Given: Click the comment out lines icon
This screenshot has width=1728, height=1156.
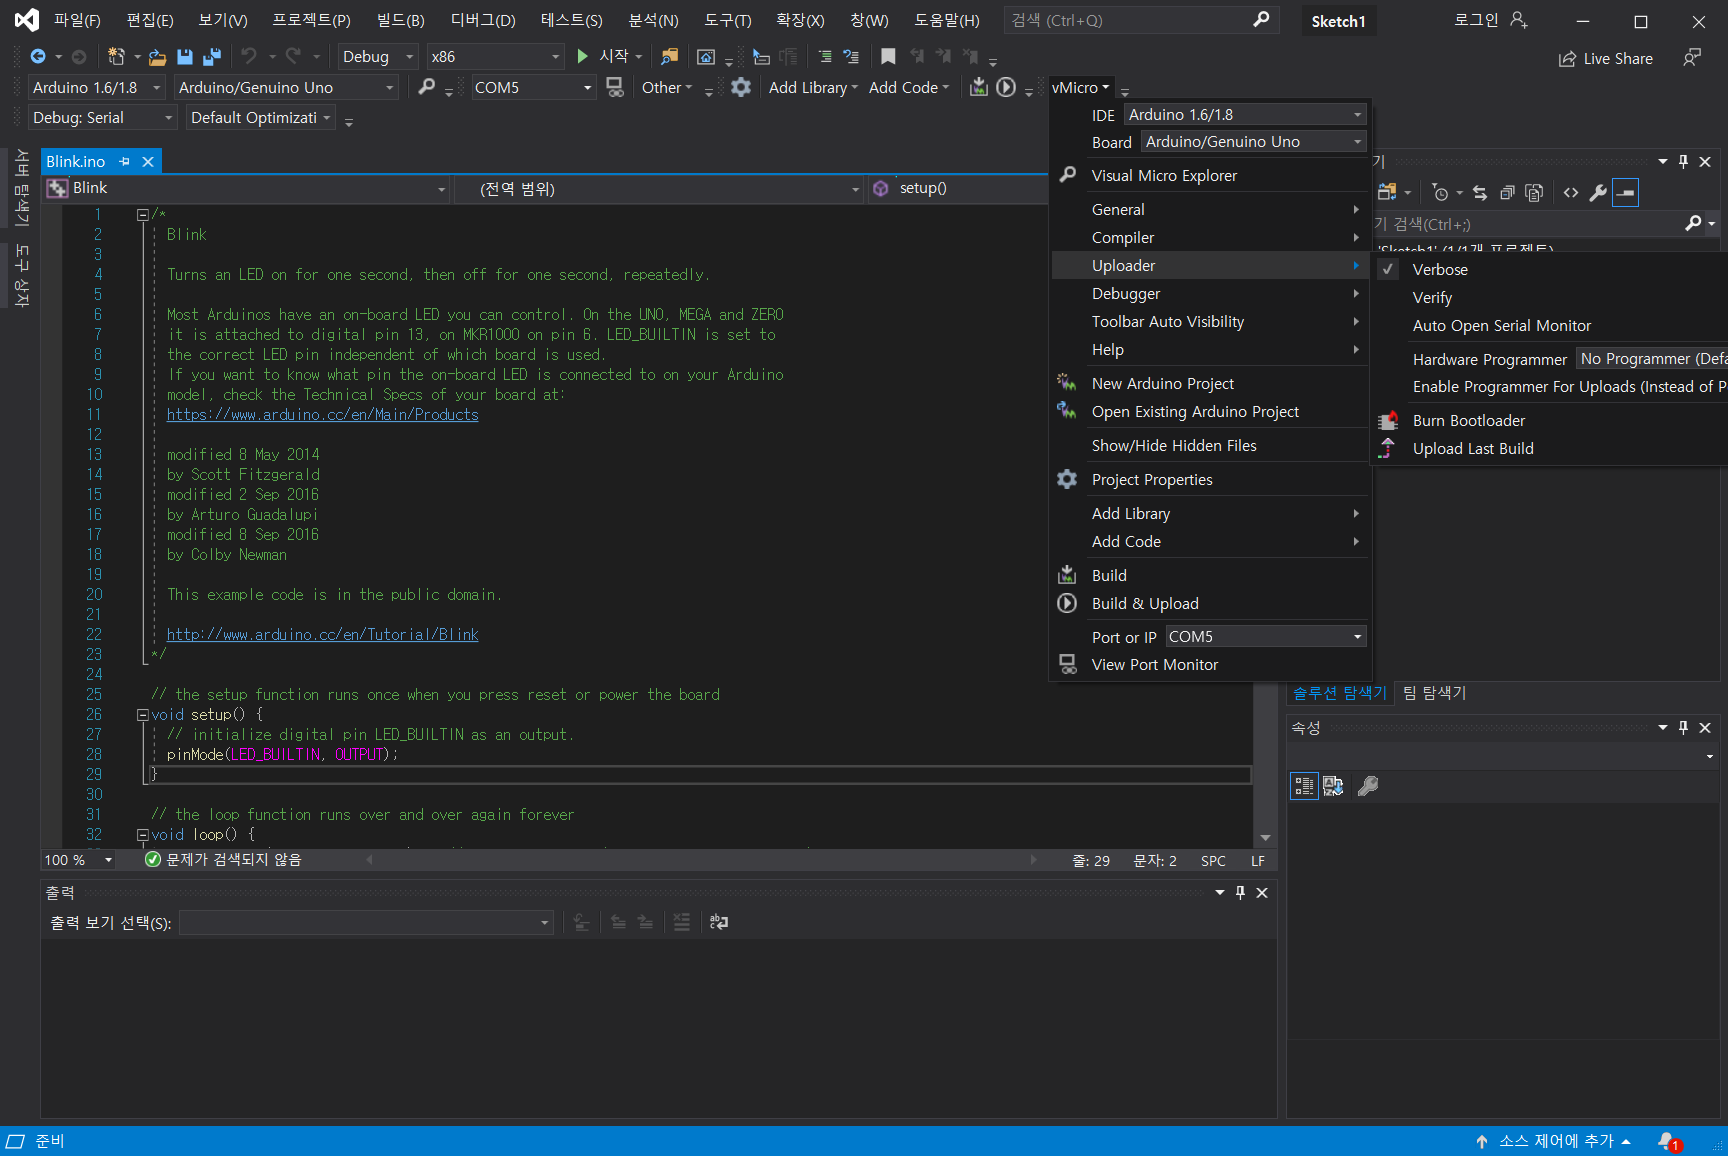Looking at the screenshot, I should (x=824, y=57).
